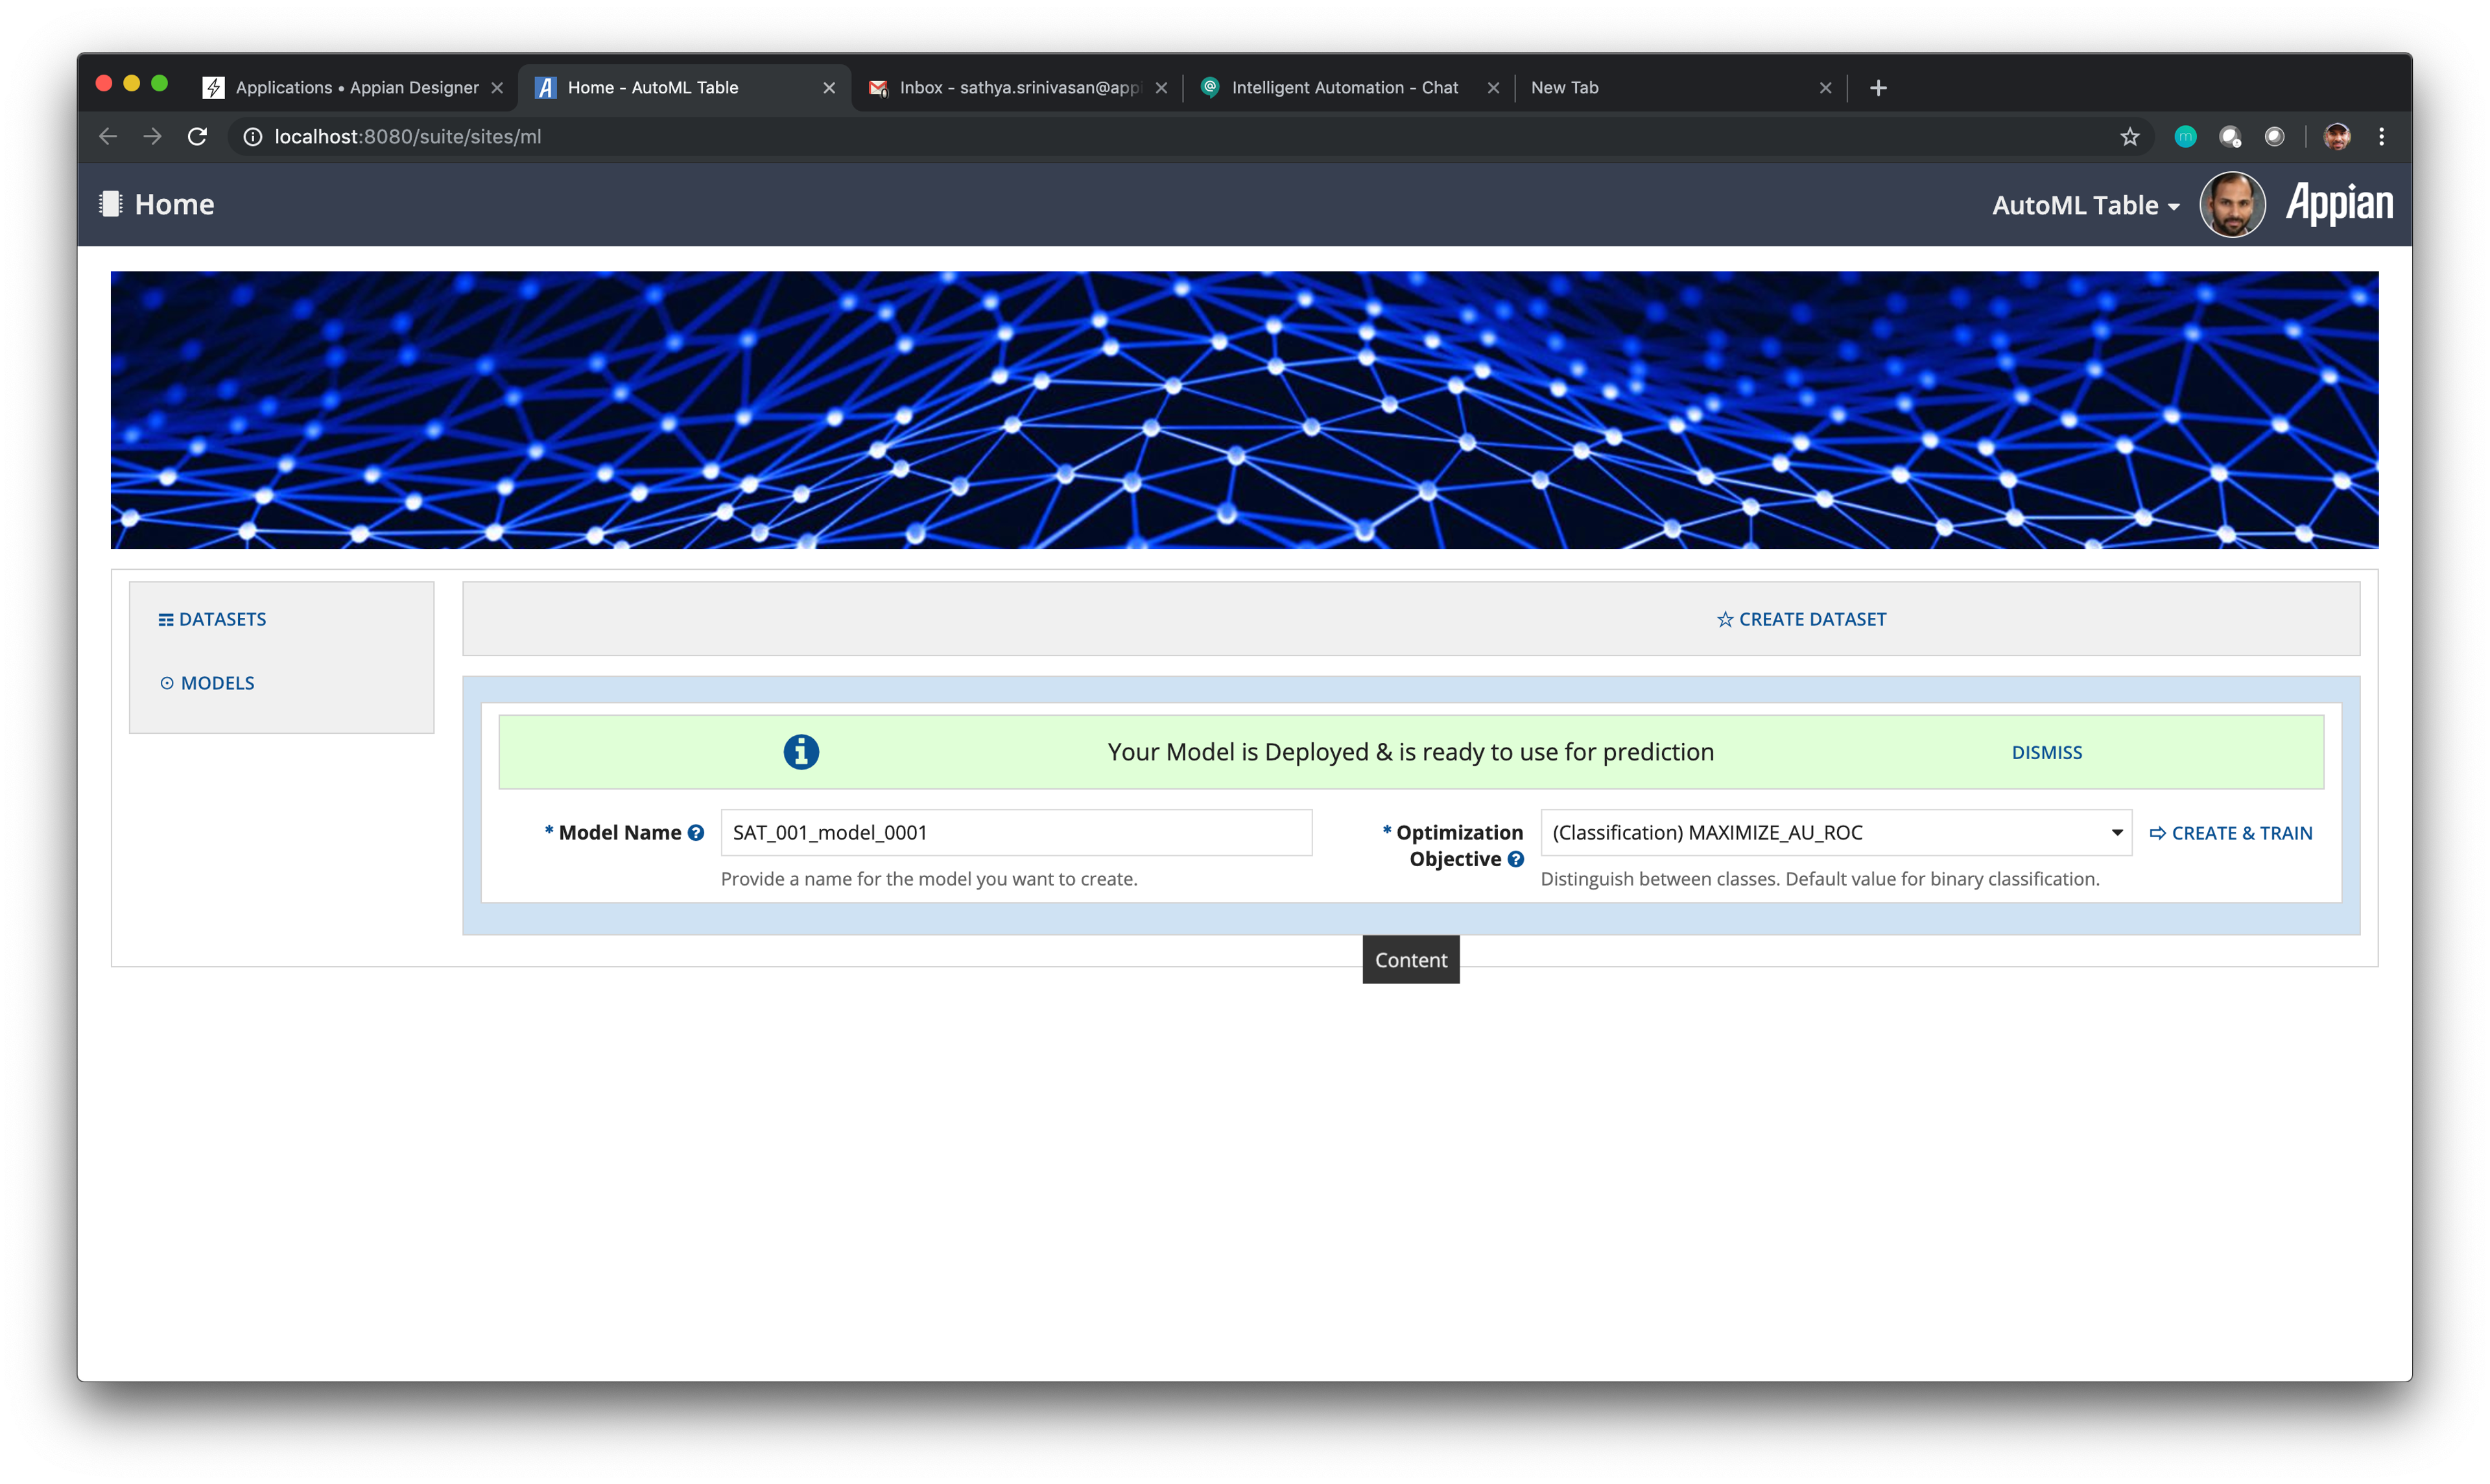Click the Model Name input field

(1016, 833)
